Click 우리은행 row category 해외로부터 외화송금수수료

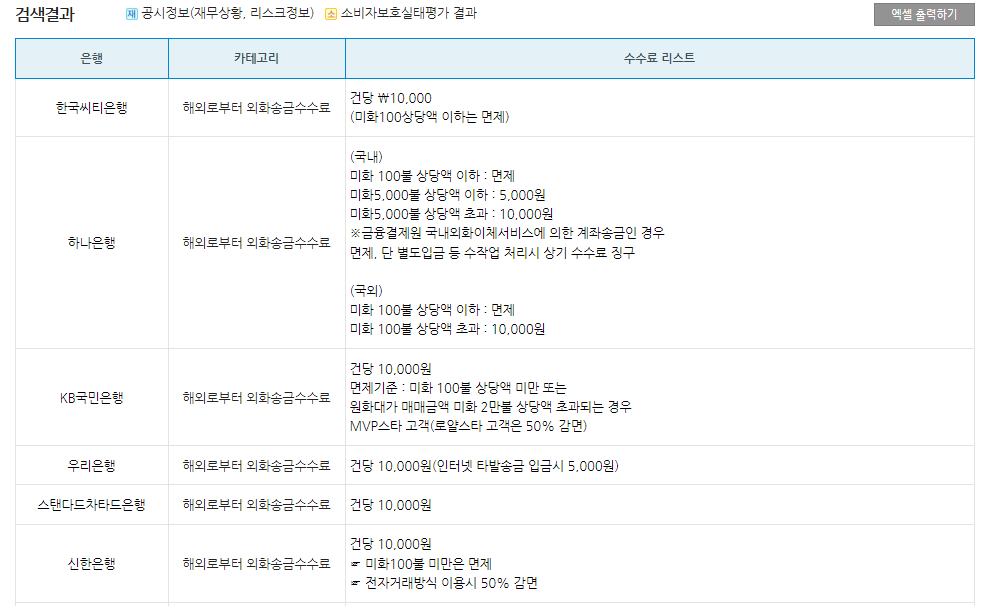point(257,466)
